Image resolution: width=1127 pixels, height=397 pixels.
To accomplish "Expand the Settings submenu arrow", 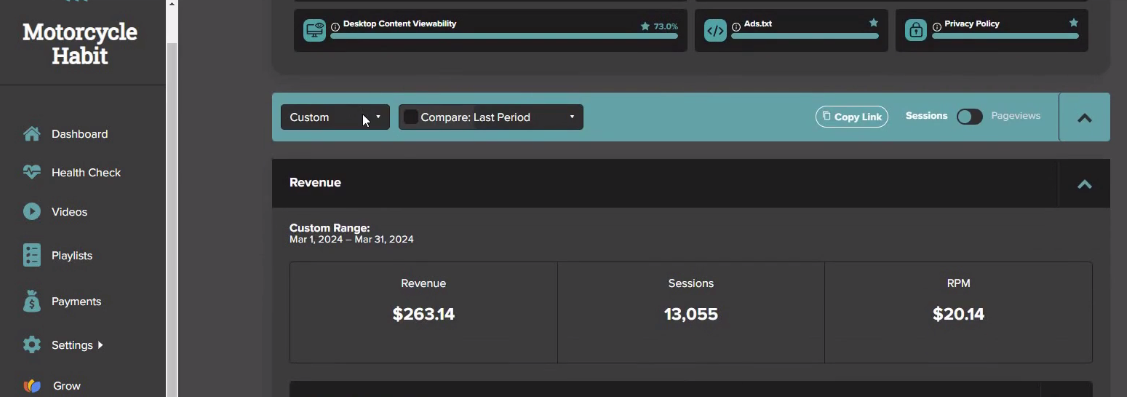I will [x=100, y=345].
